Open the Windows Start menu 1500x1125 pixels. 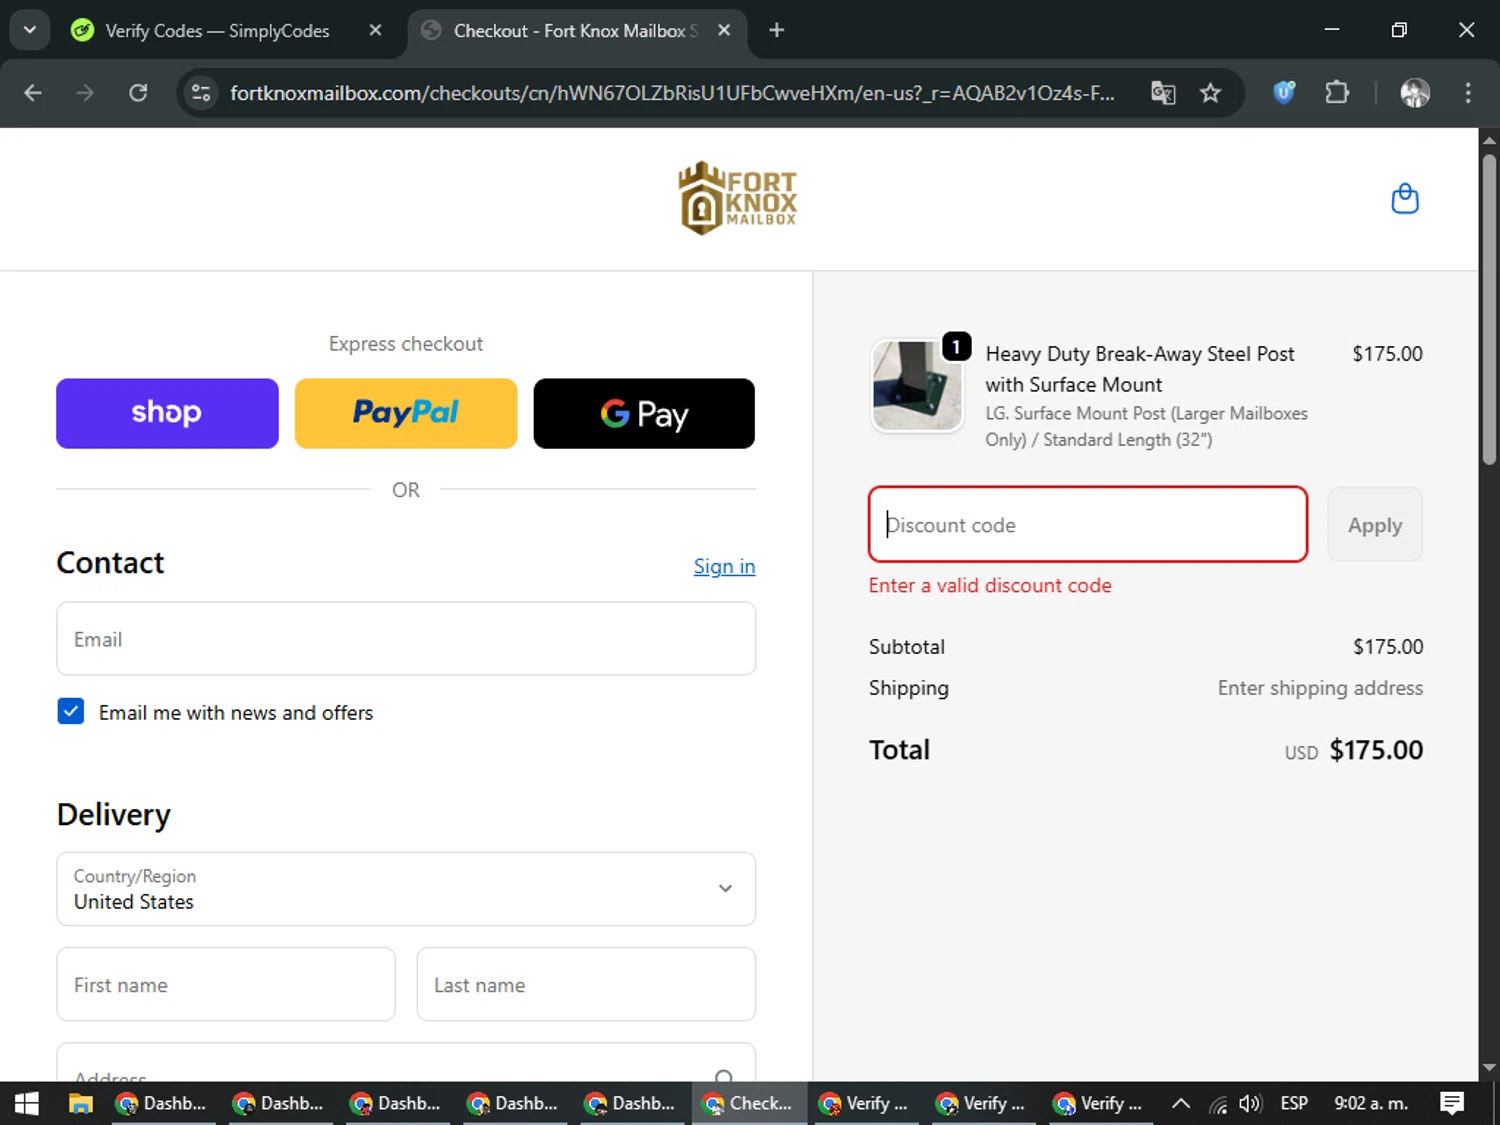click(x=27, y=1103)
